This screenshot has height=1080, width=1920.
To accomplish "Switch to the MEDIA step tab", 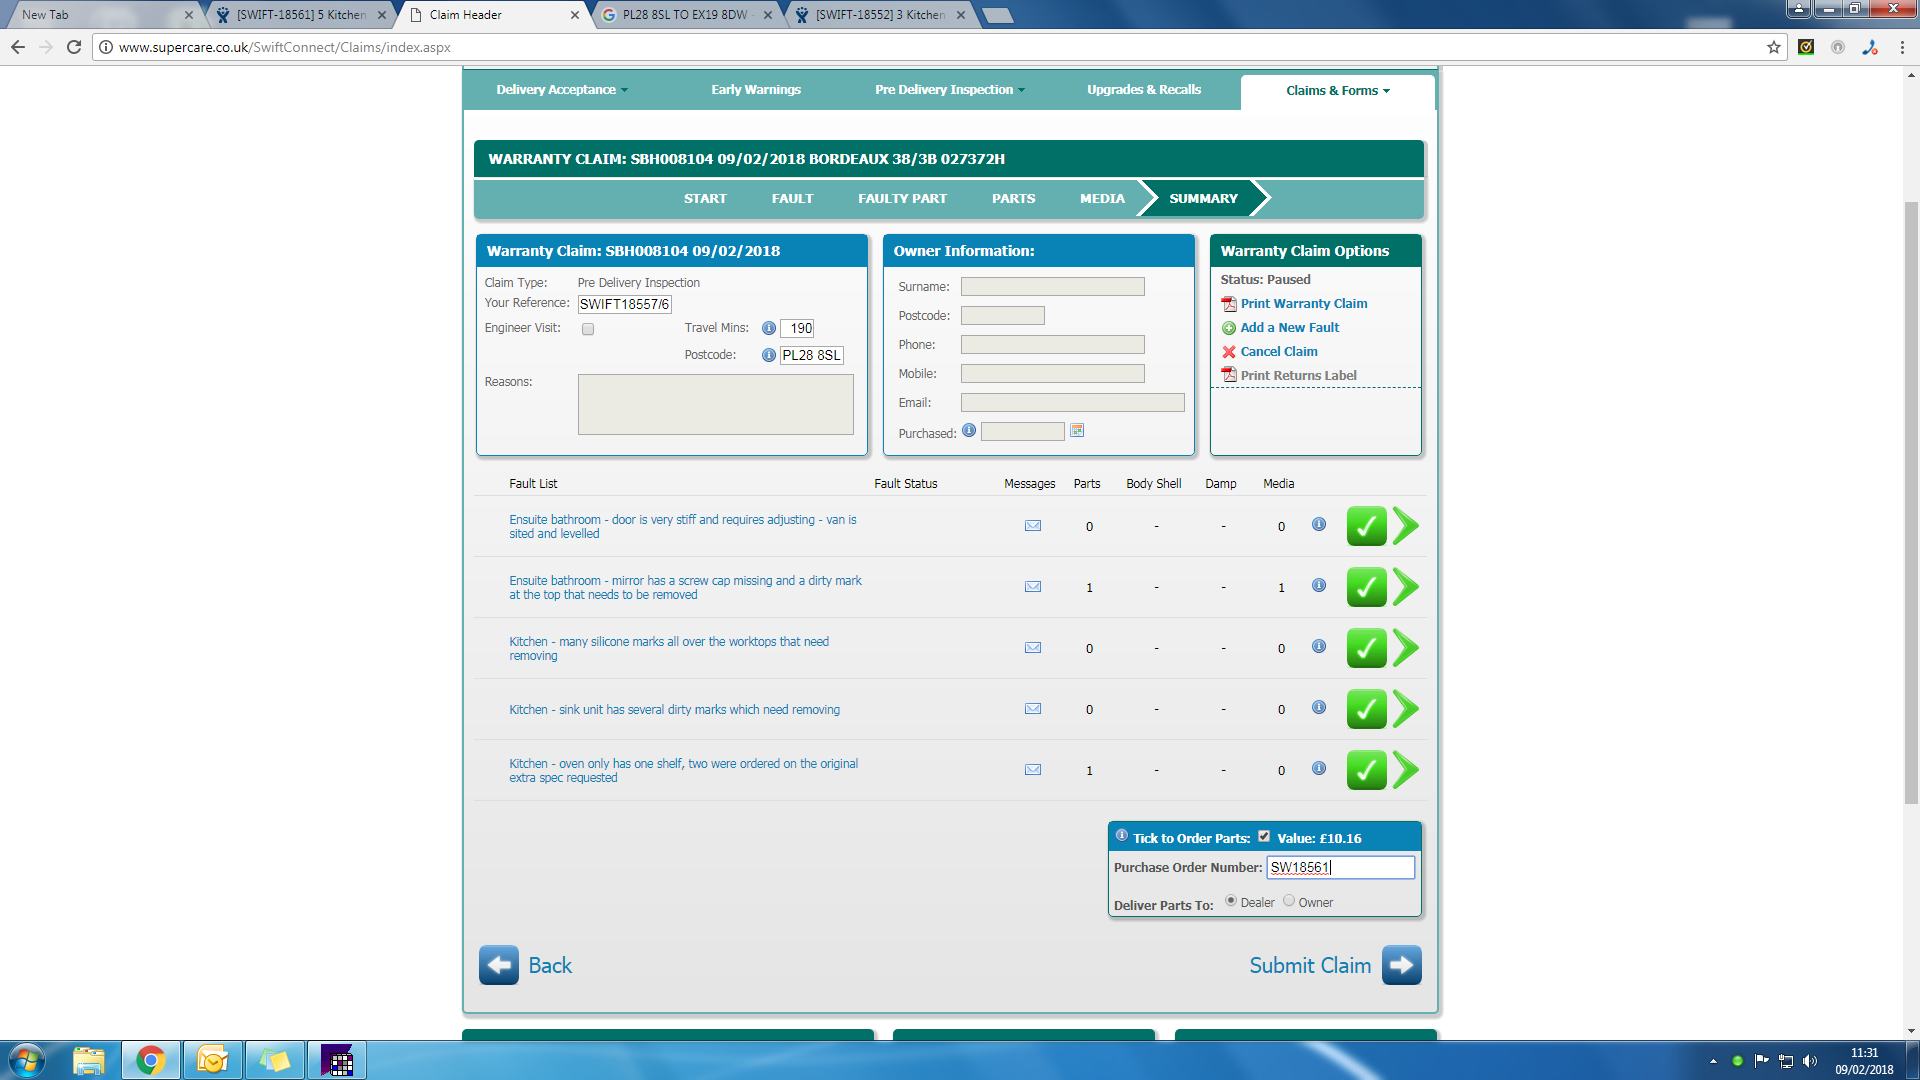I will (1102, 199).
